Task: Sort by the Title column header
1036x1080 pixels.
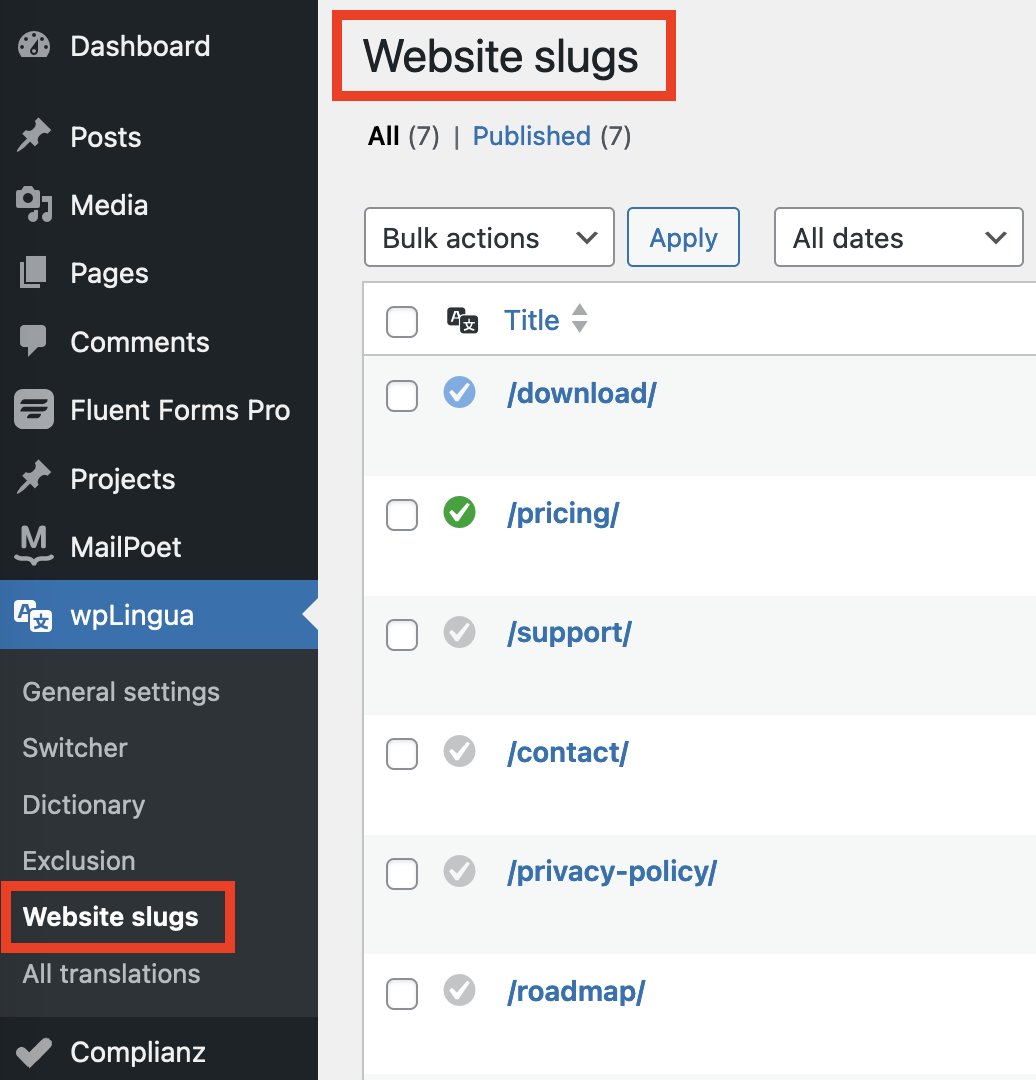Action: [532, 320]
